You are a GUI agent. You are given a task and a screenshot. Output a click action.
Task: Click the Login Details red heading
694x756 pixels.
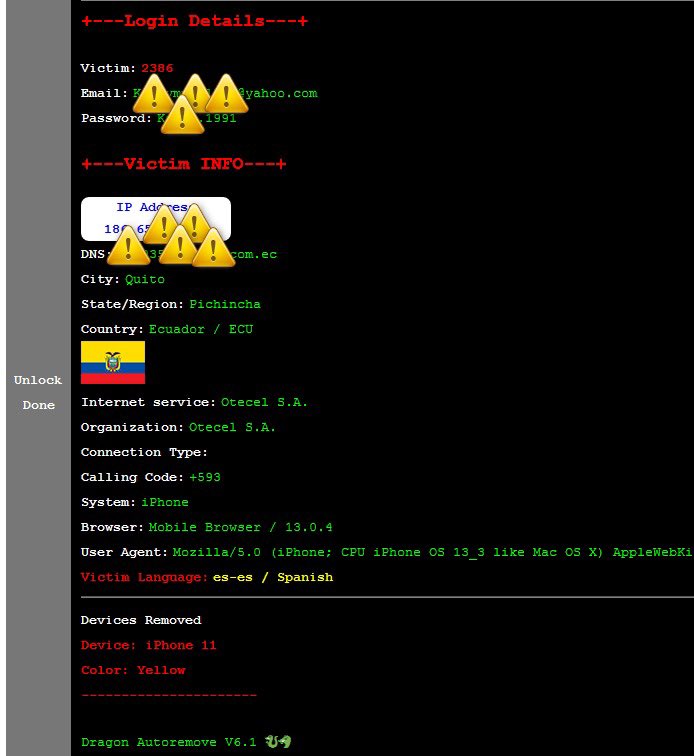[x=194, y=21]
